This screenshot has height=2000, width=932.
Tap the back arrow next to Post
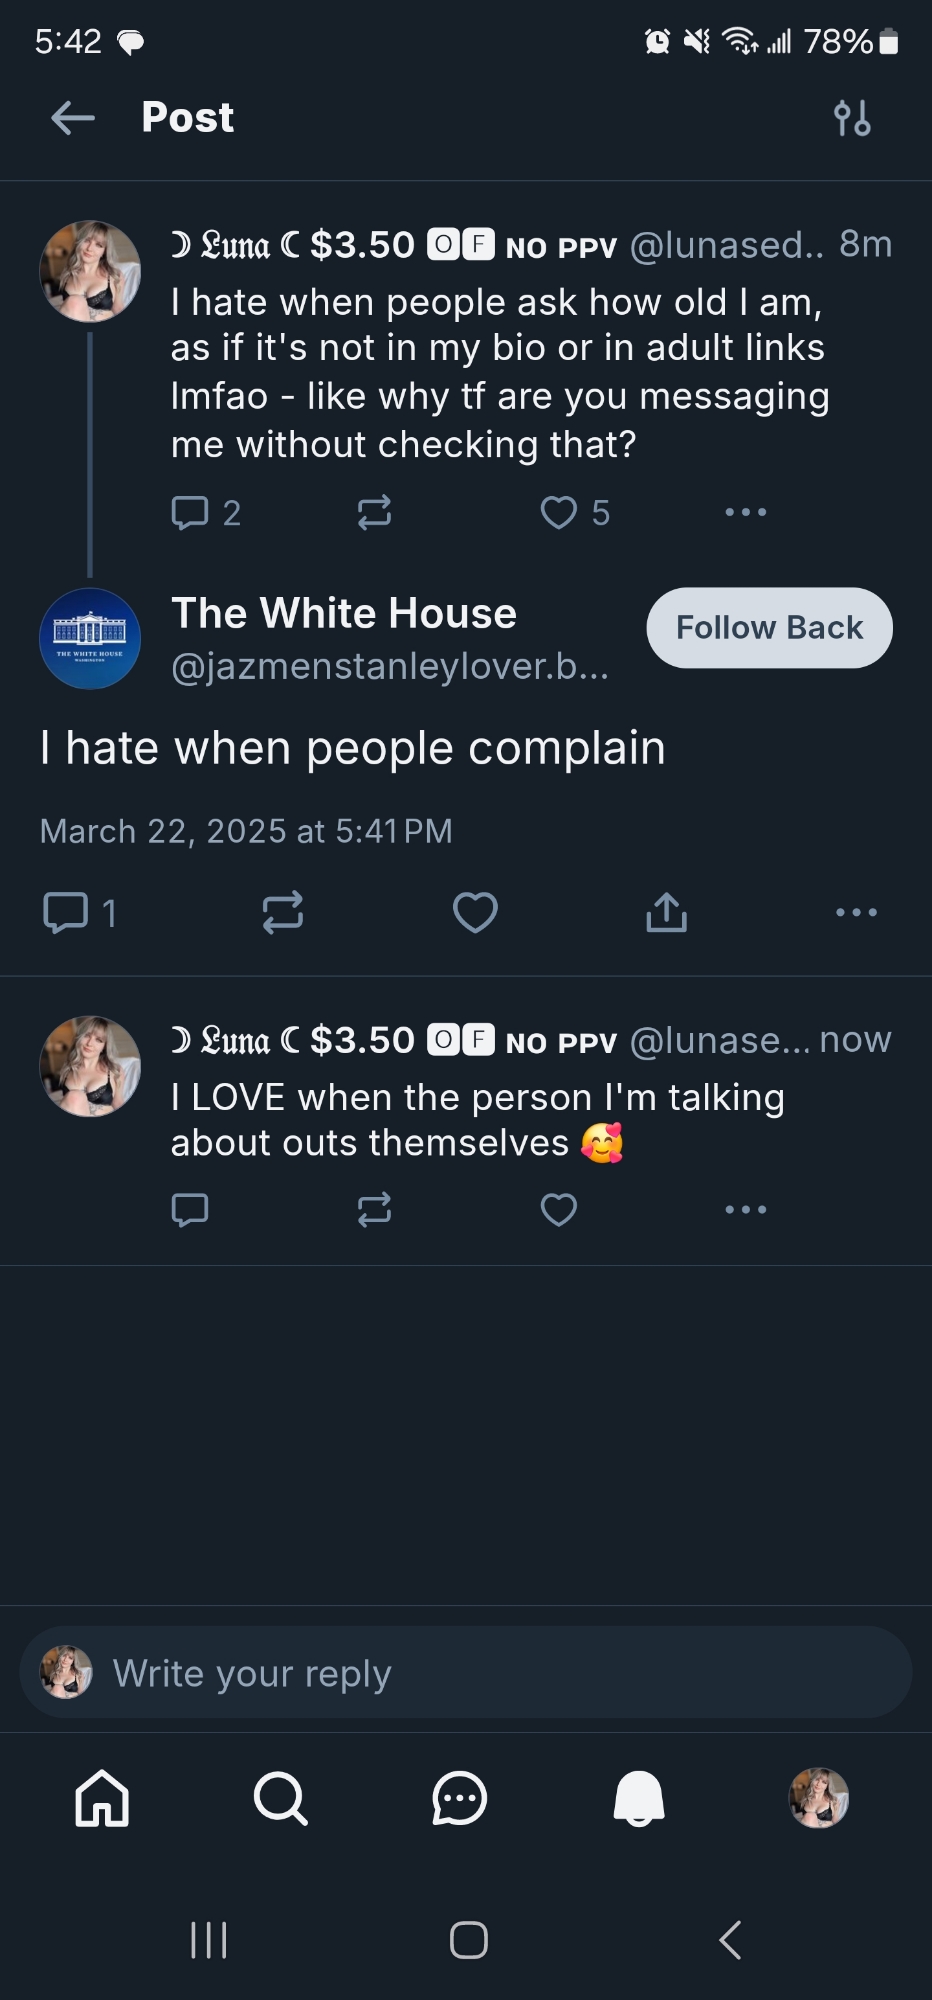tap(73, 118)
